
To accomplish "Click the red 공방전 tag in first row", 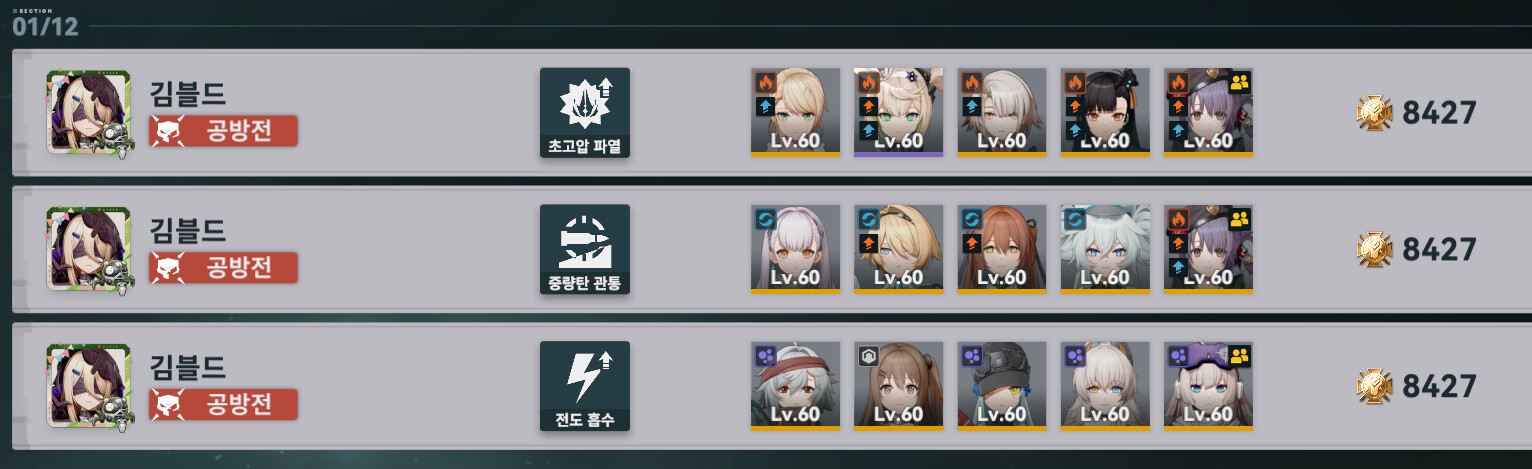I will (224, 131).
